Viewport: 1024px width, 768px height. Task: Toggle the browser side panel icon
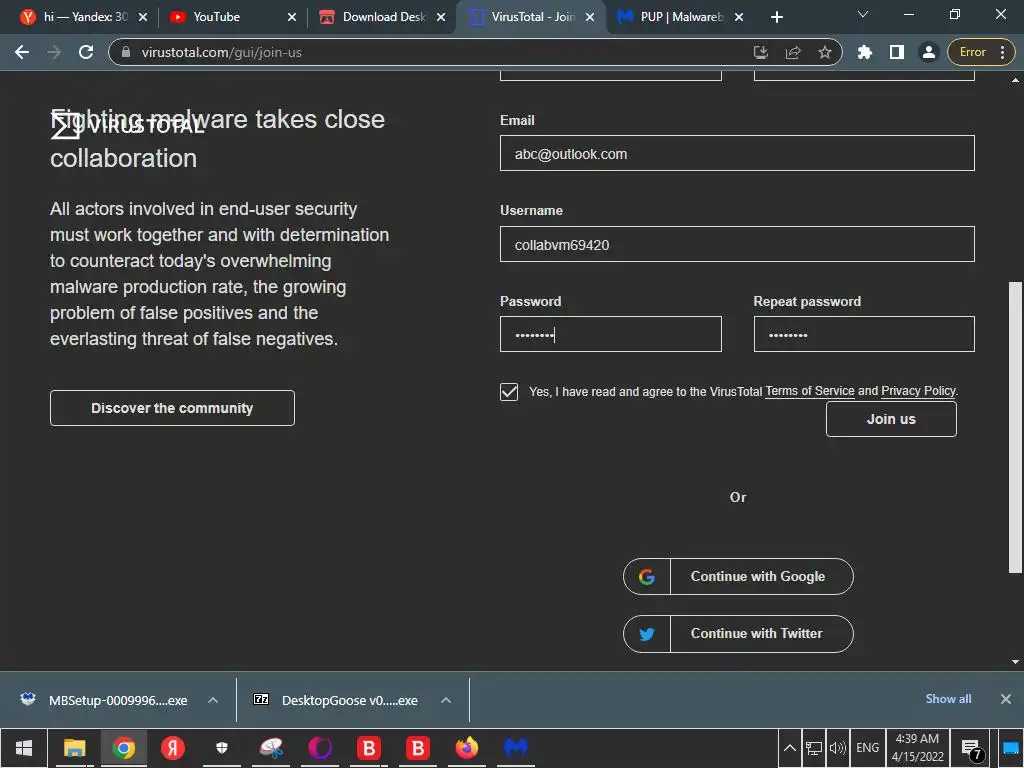[897, 52]
